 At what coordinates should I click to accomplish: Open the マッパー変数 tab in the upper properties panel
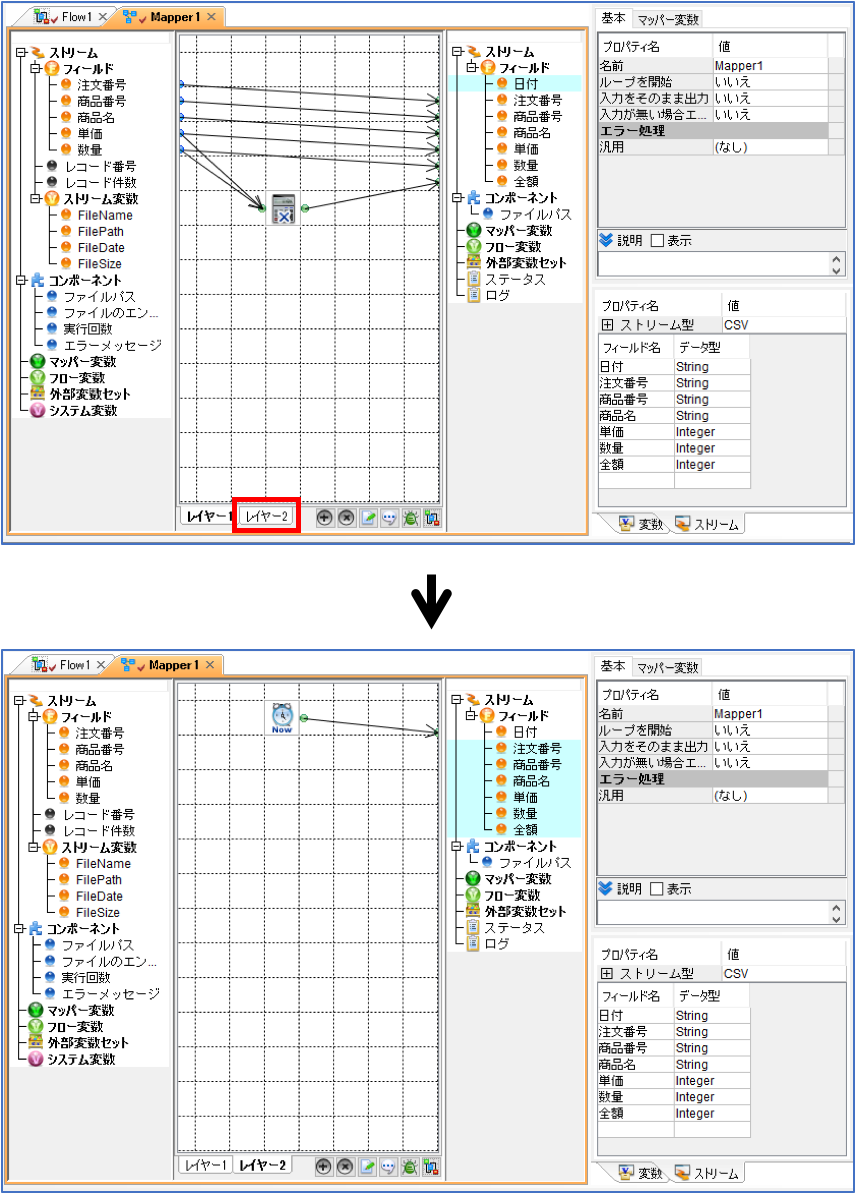[668, 20]
